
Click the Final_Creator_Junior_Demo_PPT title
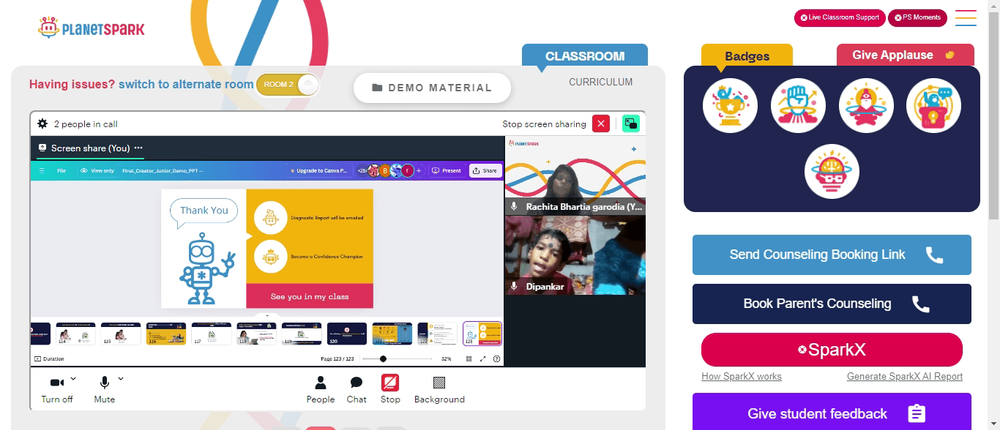[x=162, y=171]
